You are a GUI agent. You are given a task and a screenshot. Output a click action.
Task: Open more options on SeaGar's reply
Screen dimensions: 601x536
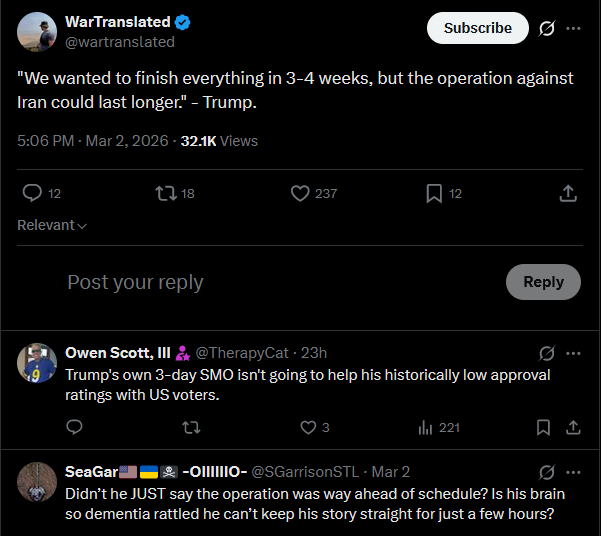(x=573, y=471)
